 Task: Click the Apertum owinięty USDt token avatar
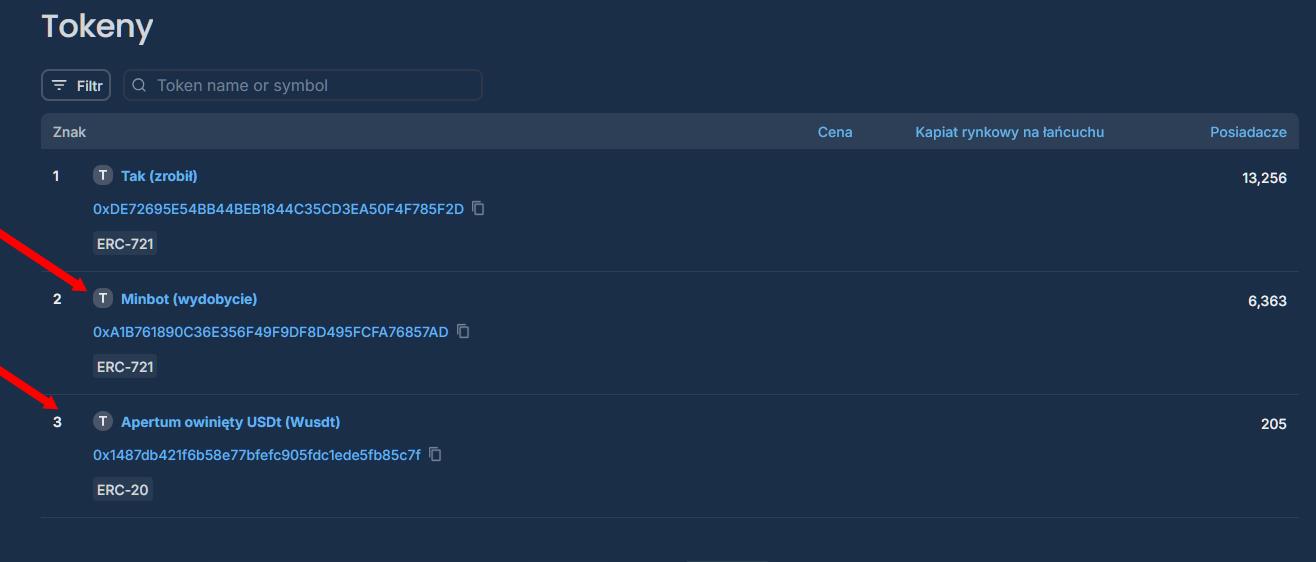click(x=103, y=422)
